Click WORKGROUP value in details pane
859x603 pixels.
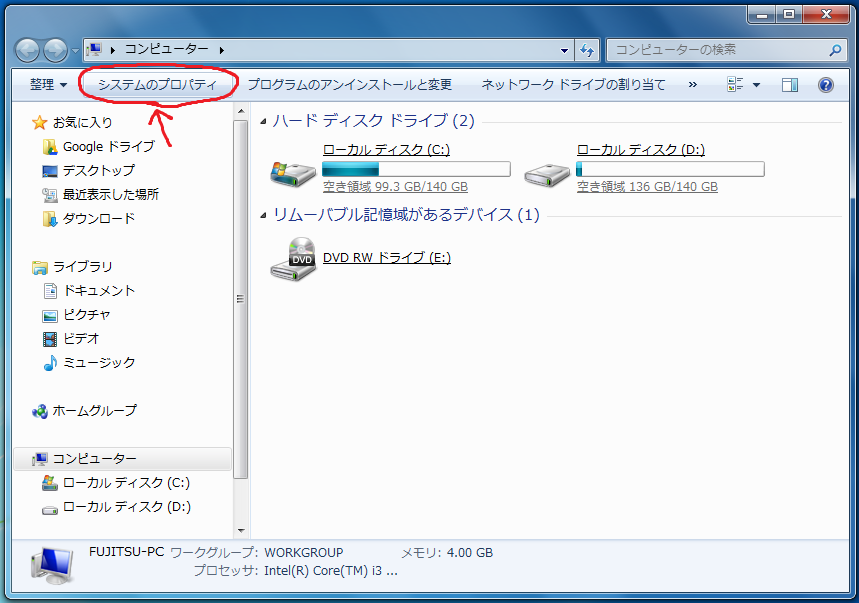304,553
